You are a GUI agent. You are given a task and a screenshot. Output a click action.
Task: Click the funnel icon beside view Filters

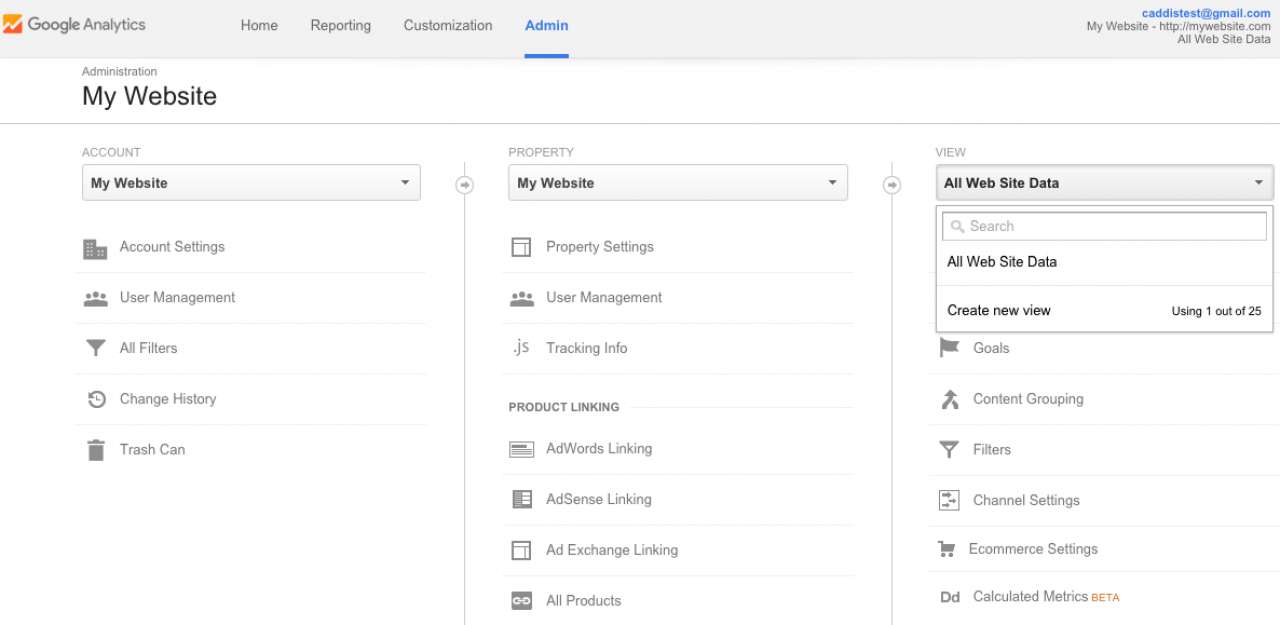click(949, 450)
